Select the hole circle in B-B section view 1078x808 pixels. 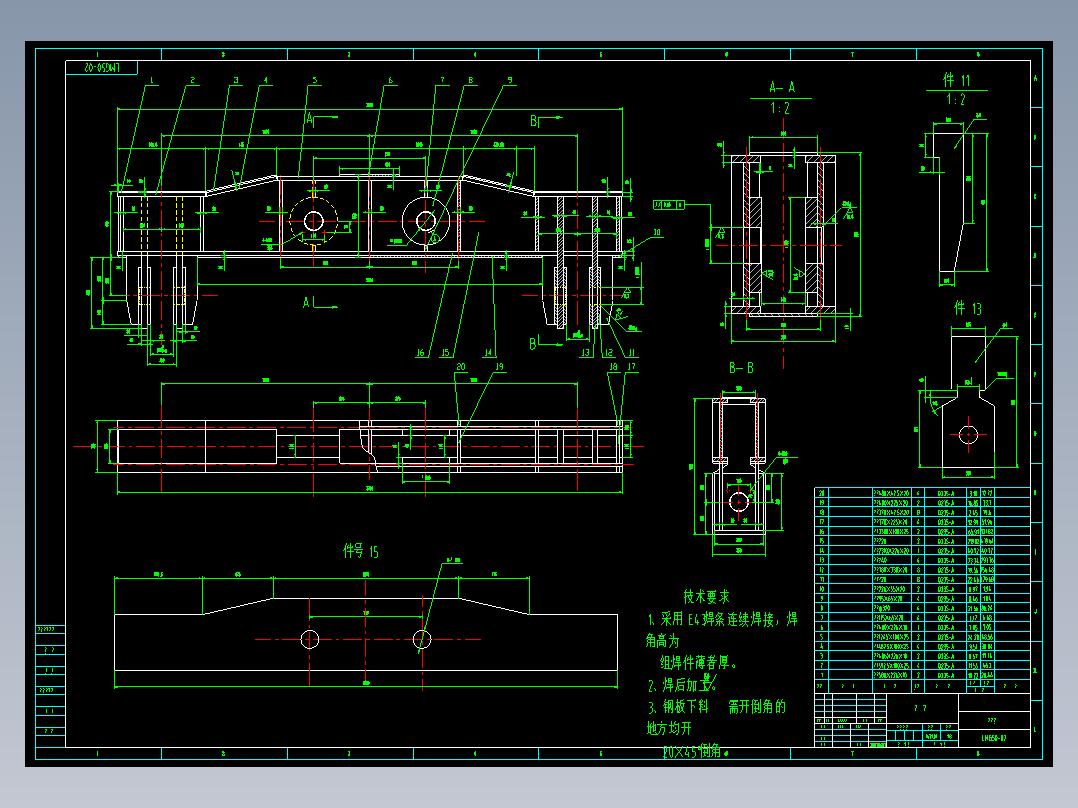tap(738, 502)
